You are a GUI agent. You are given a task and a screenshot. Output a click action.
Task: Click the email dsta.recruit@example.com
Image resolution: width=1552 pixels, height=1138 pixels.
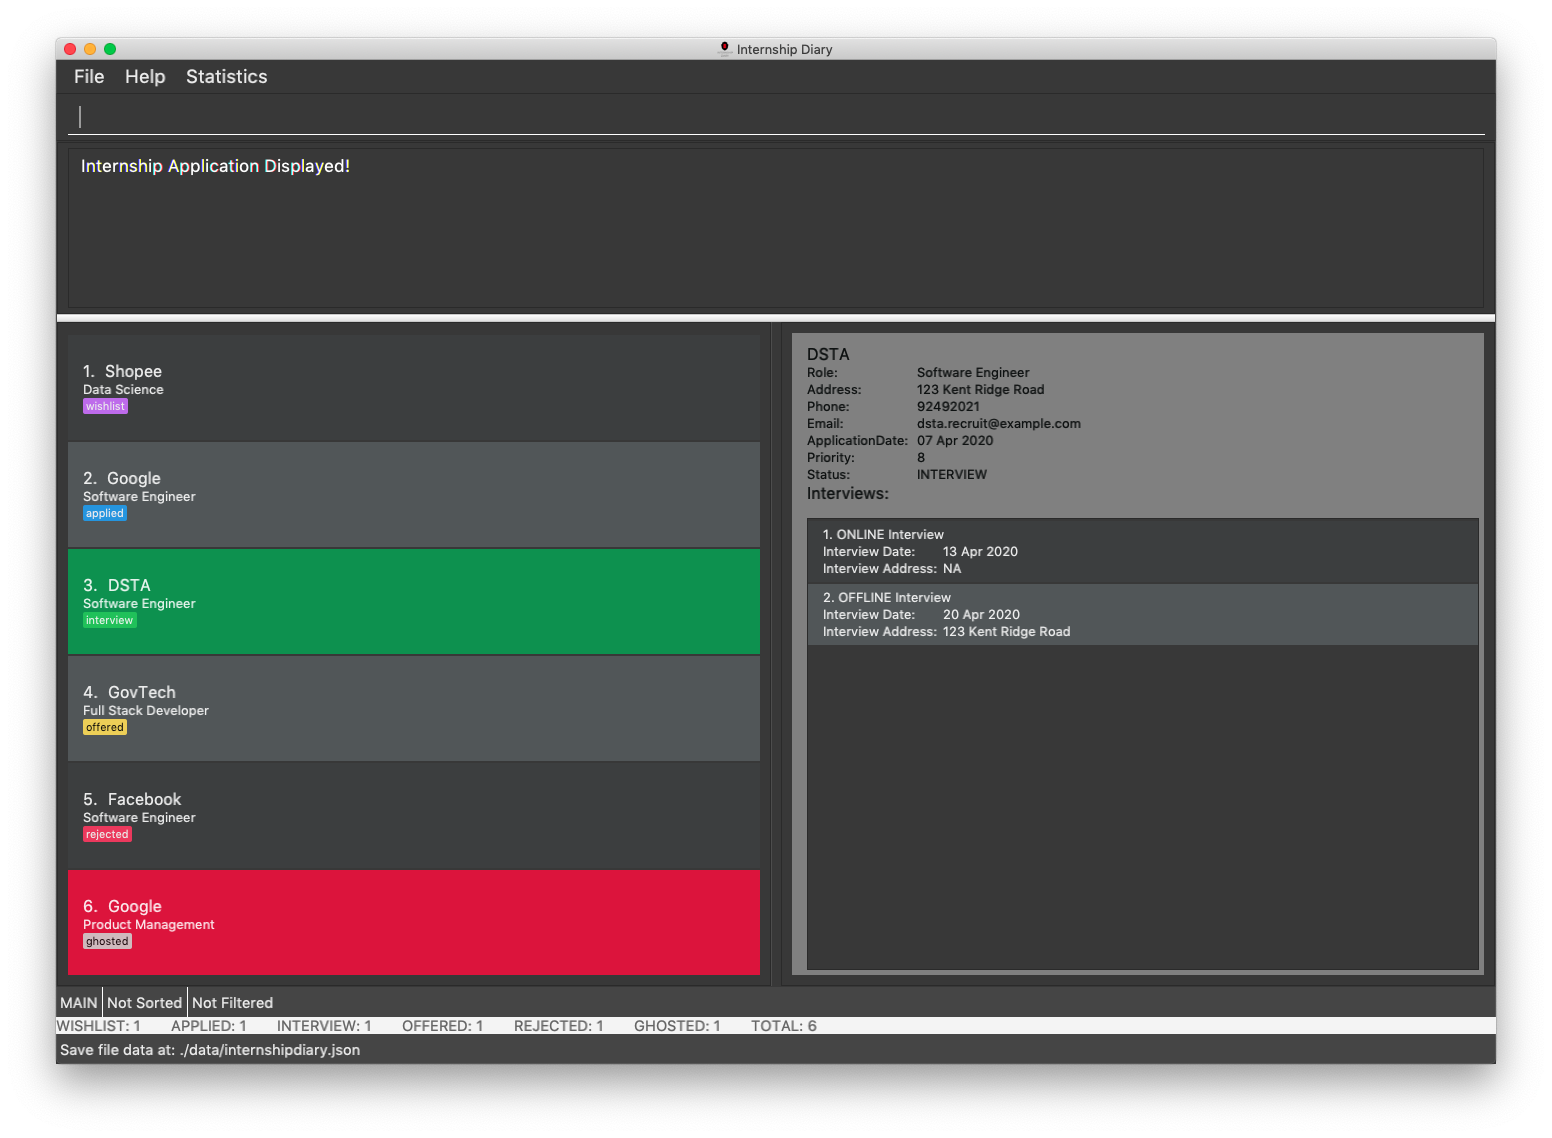[x=999, y=424]
